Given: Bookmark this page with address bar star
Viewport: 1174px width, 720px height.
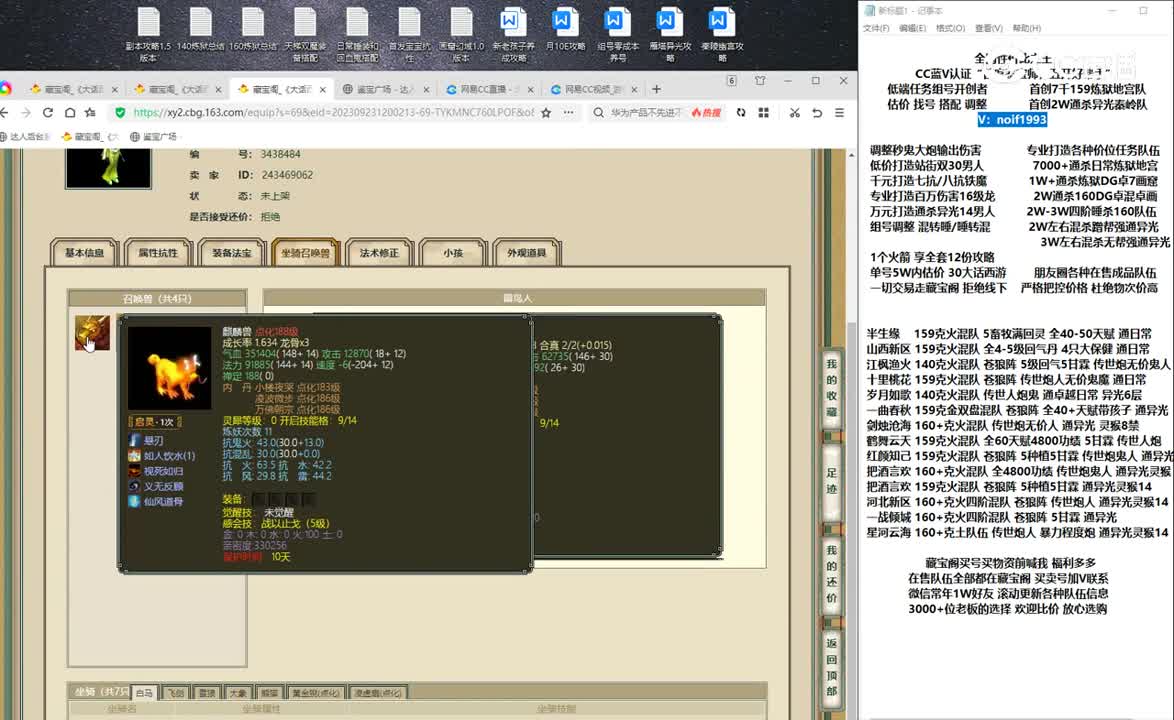Looking at the screenshot, I should tap(547, 113).
